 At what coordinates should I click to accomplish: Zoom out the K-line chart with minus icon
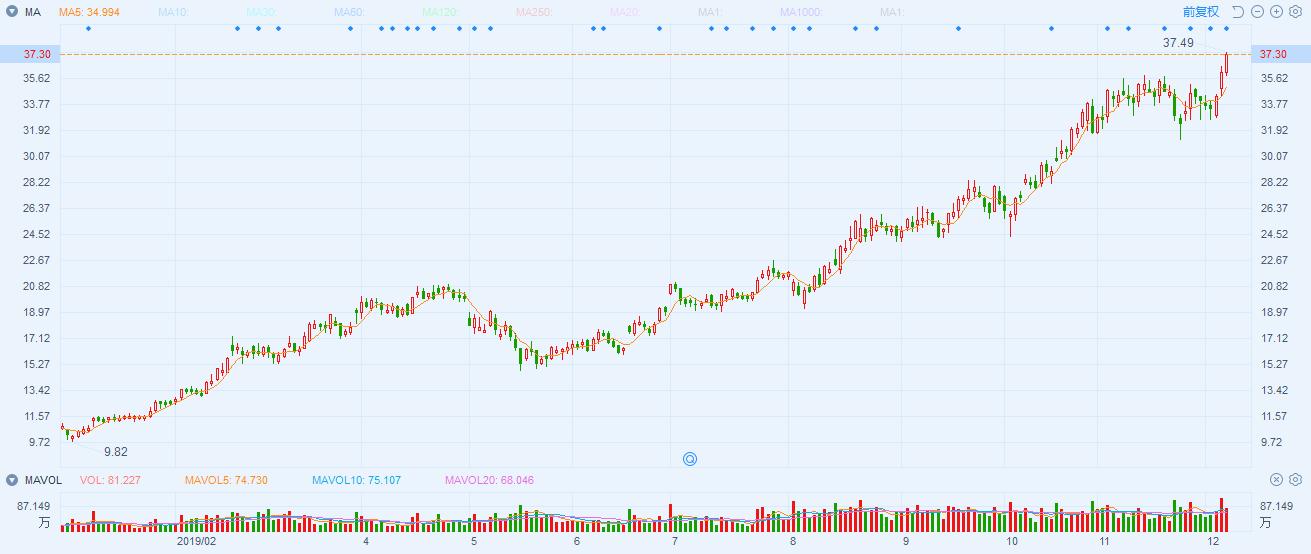[1257, 12]
